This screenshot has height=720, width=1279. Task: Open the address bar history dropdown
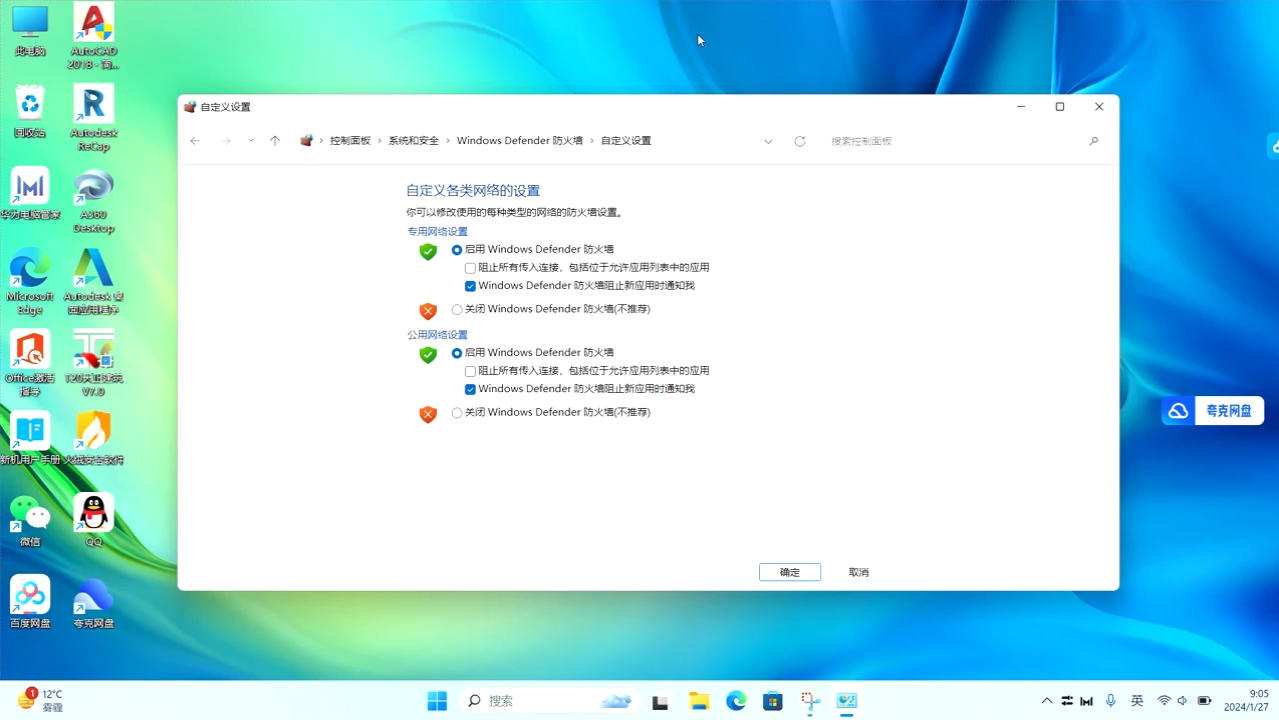click(x=768, y=140)
